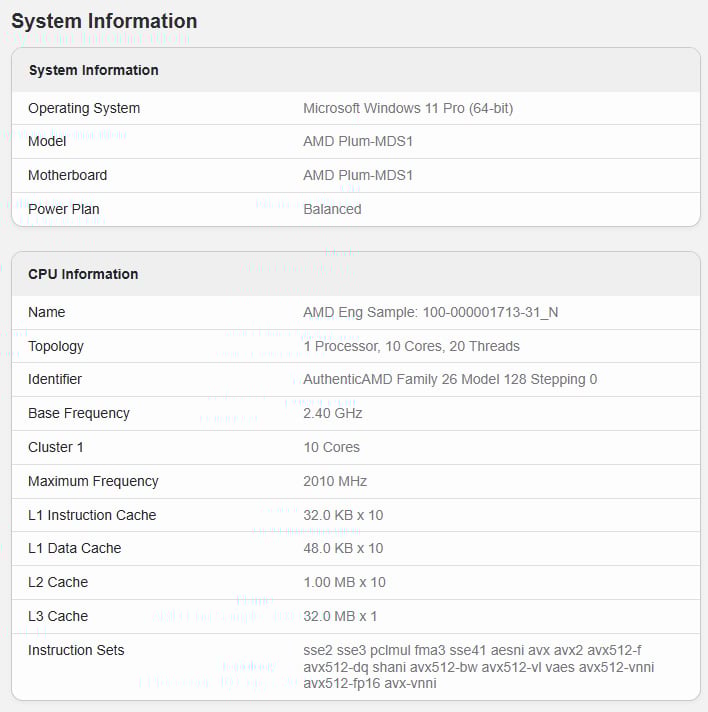
Task: Click the 'Motherboard' row label
Action: coord(68,175)
